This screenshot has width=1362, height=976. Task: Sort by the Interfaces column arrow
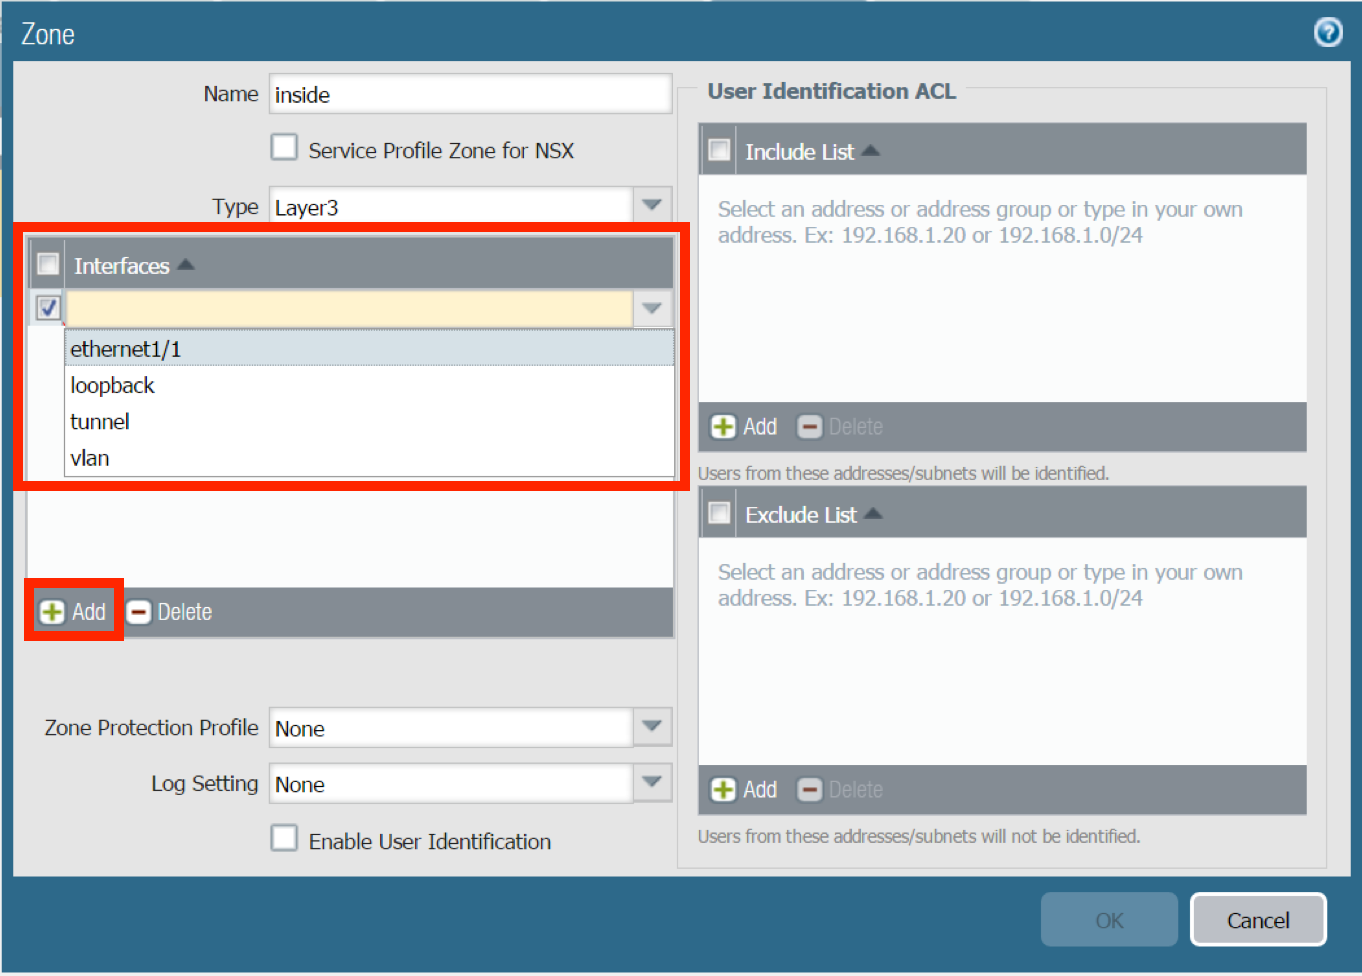[x=186, y=265]
